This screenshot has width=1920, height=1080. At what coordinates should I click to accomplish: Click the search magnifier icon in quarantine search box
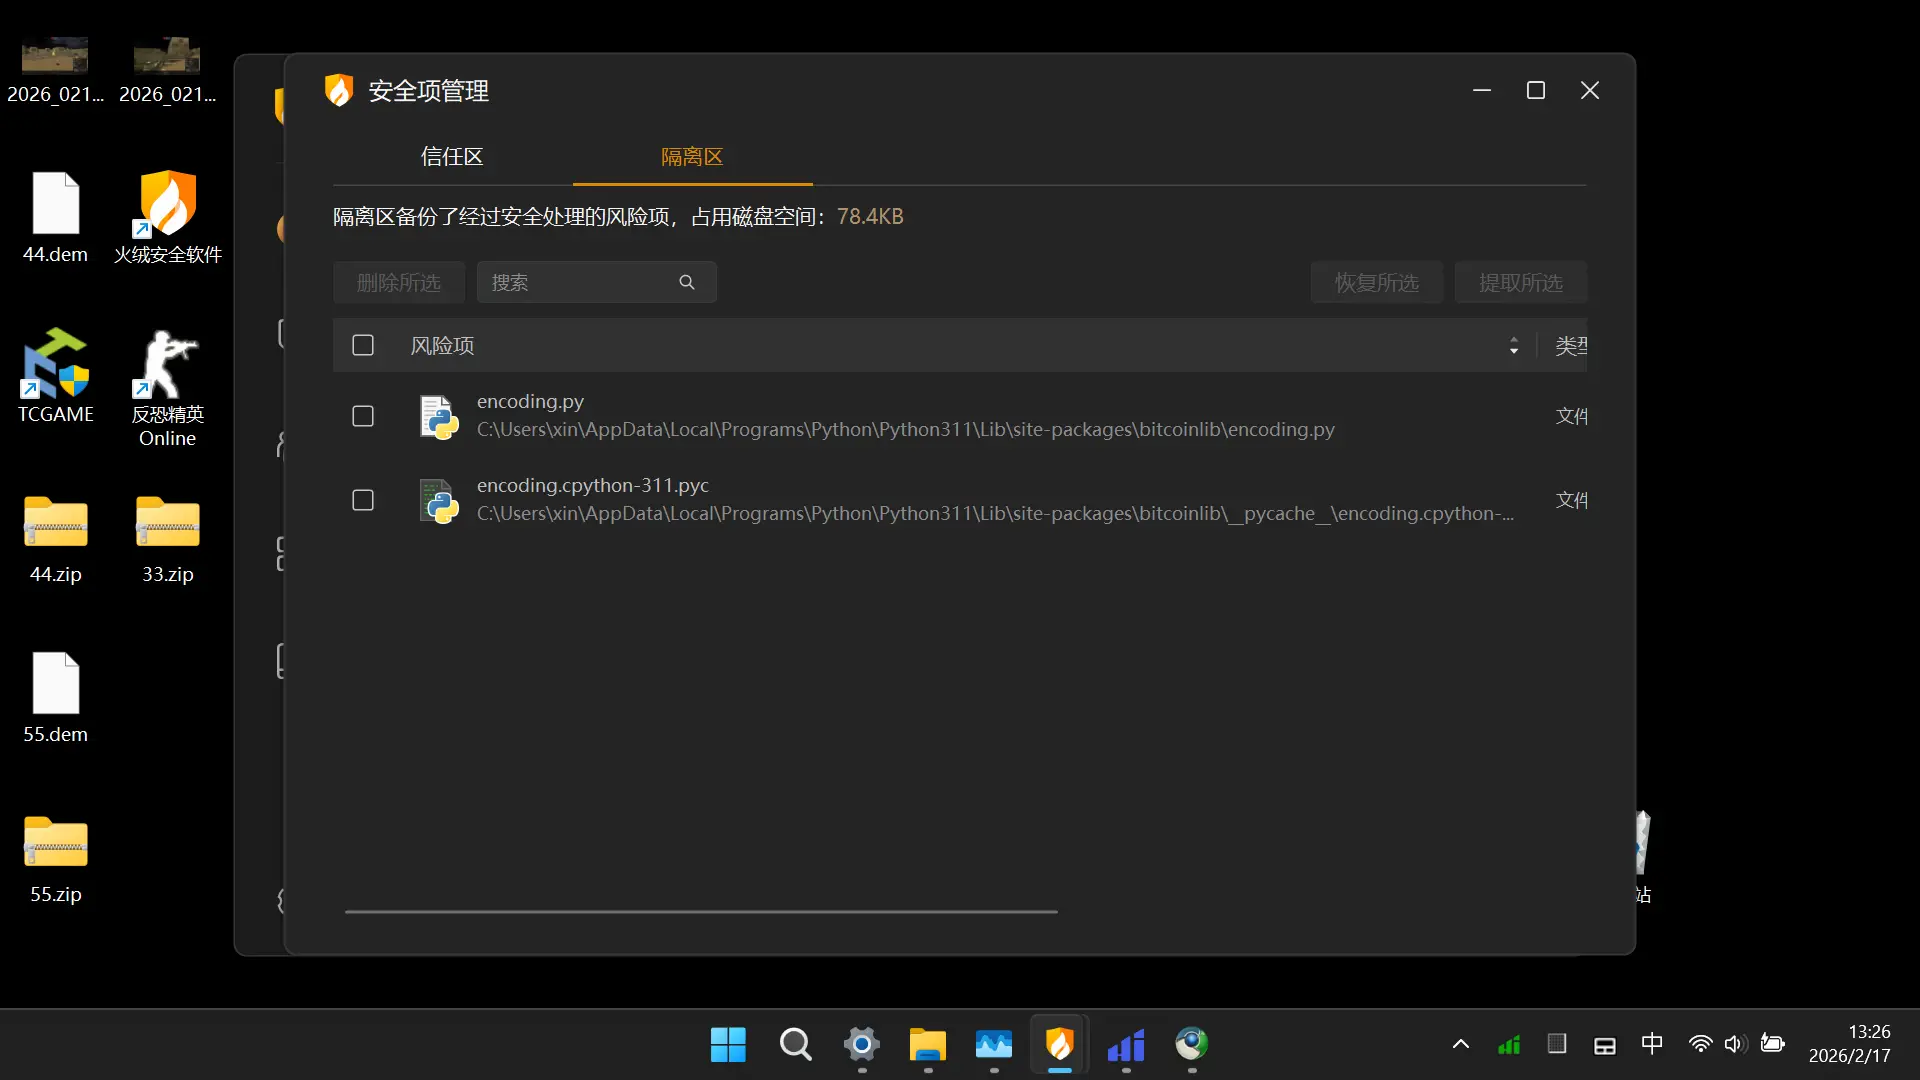coord(686,283)
